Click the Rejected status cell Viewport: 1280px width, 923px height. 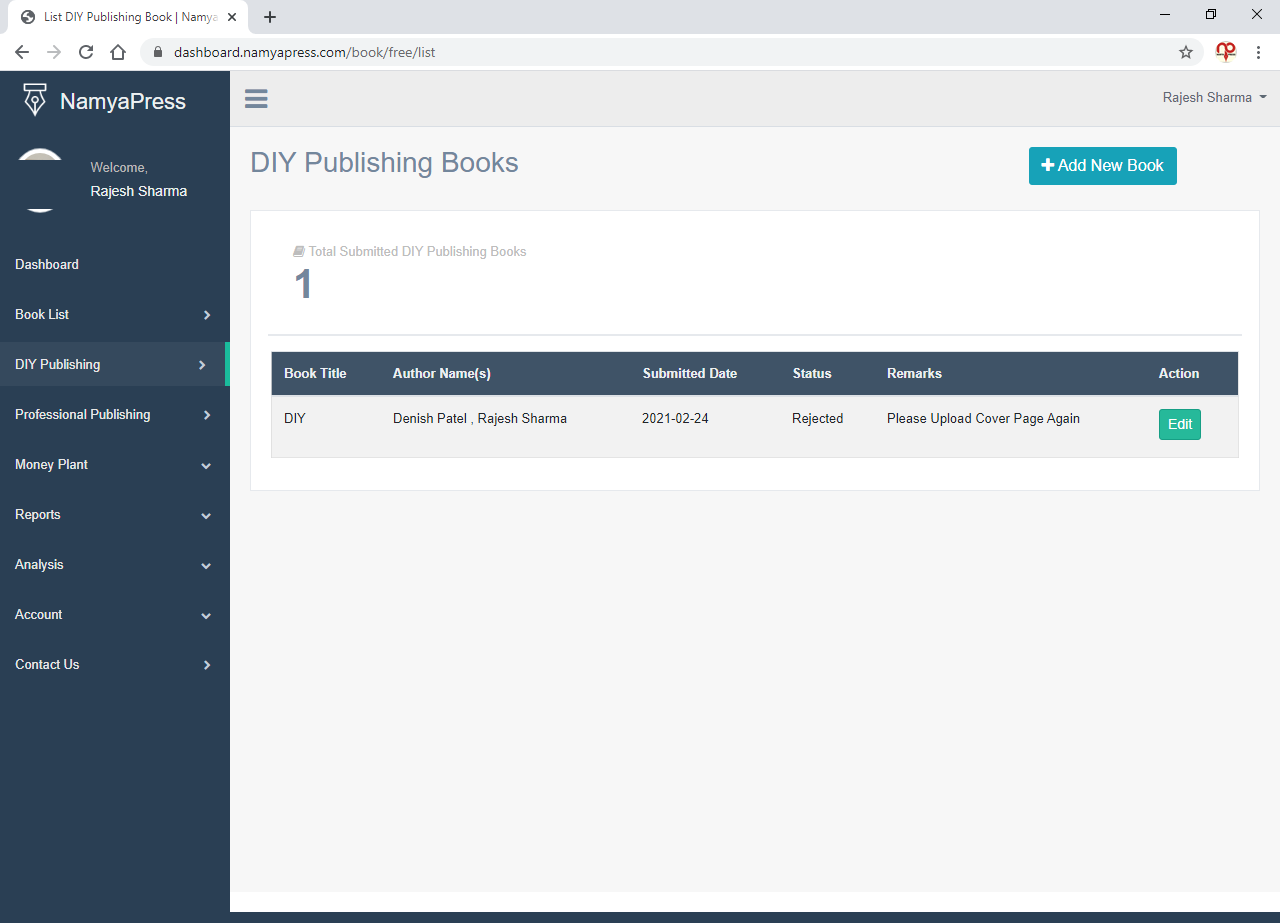point(817,418)
